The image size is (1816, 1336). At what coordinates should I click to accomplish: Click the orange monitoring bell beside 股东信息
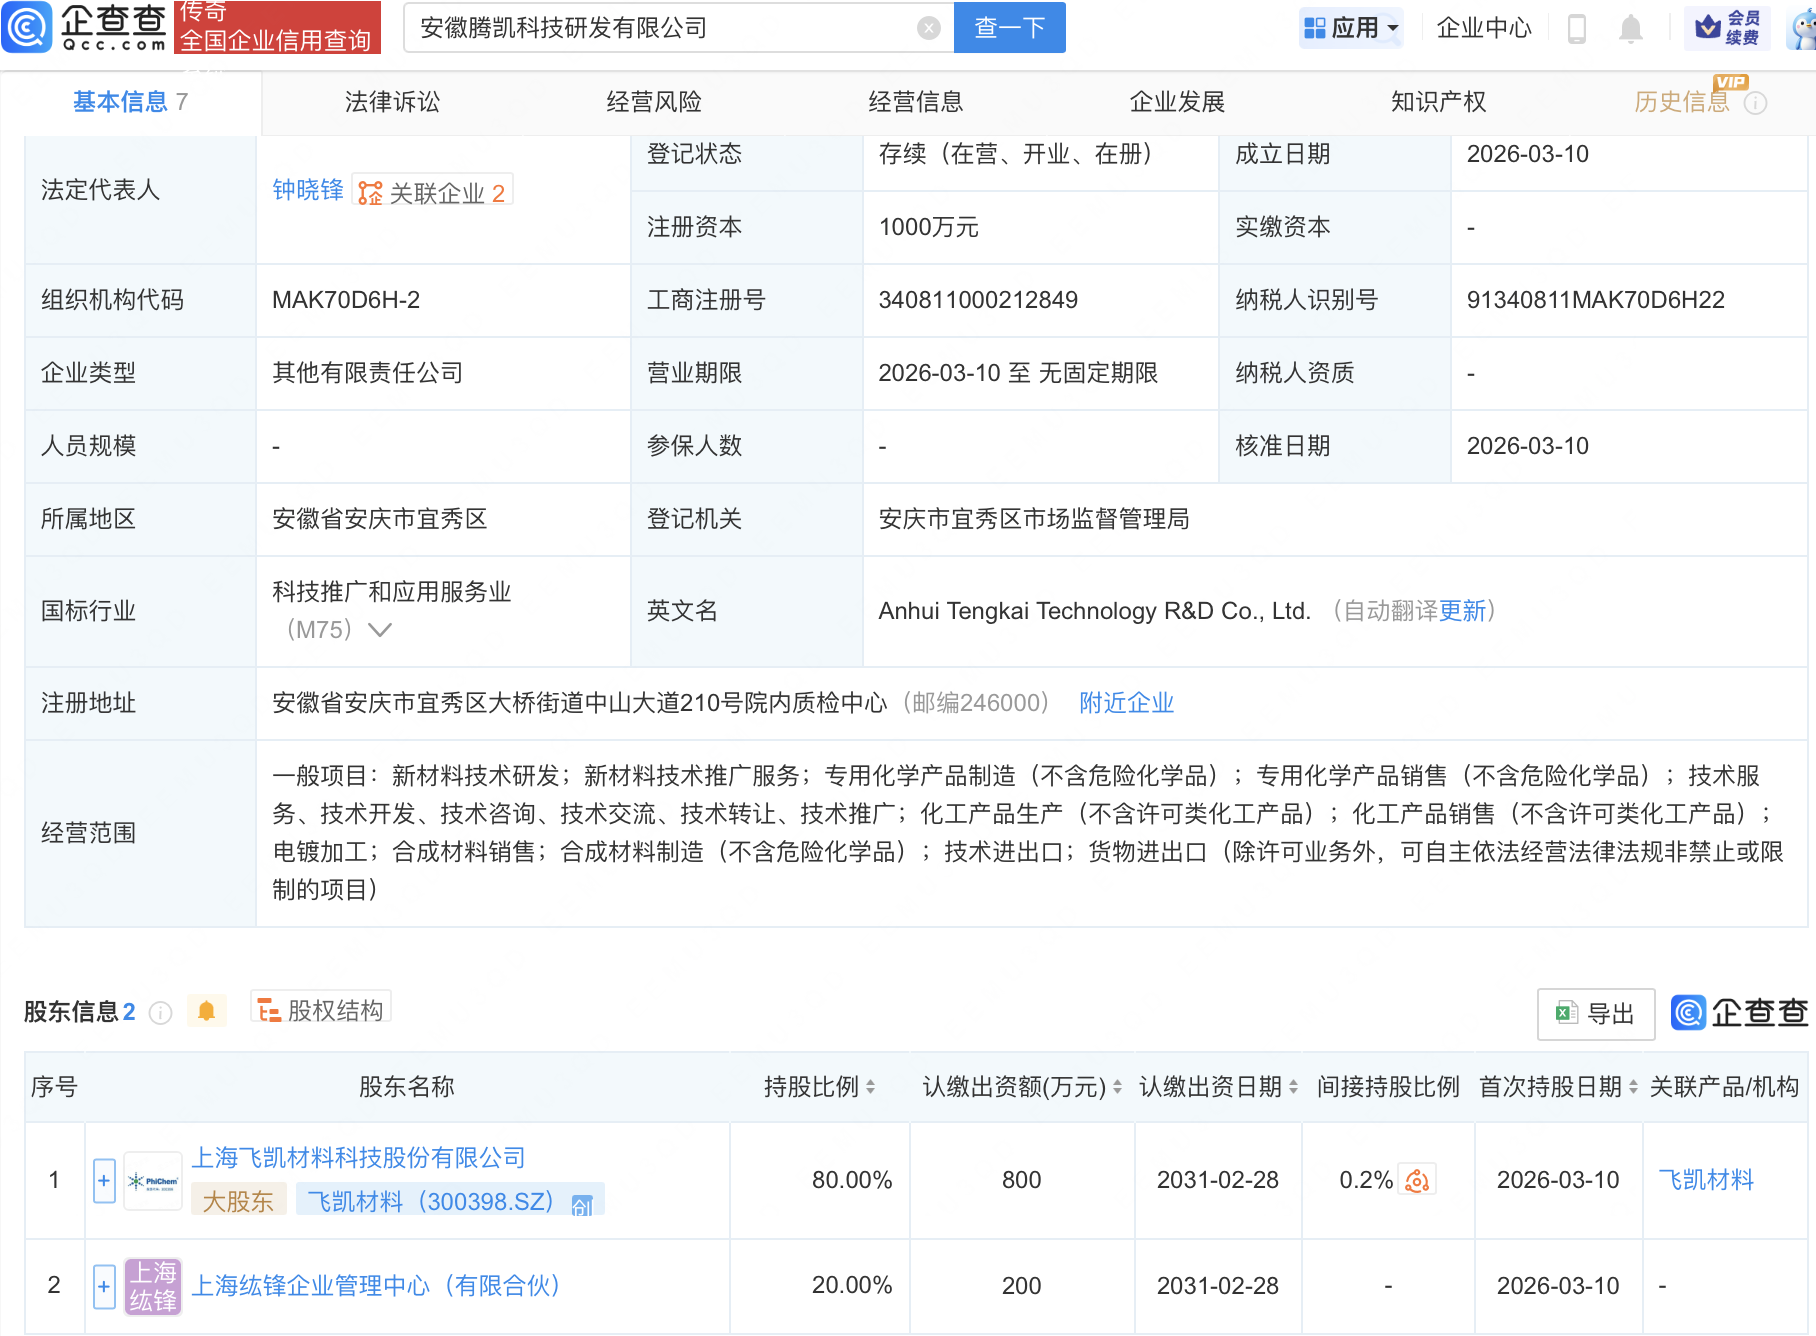coord(207,1011)
